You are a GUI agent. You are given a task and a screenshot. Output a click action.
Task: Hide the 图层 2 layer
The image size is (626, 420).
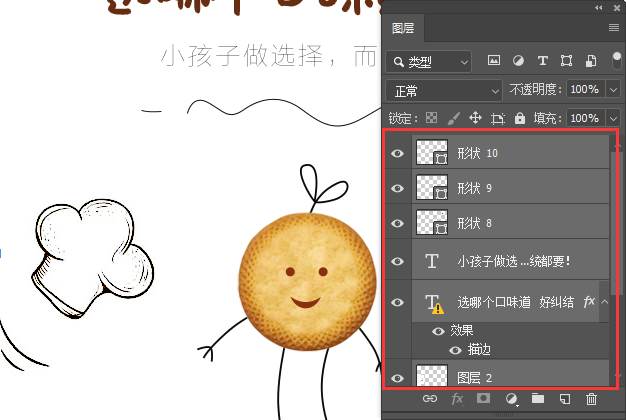[397, 378]
